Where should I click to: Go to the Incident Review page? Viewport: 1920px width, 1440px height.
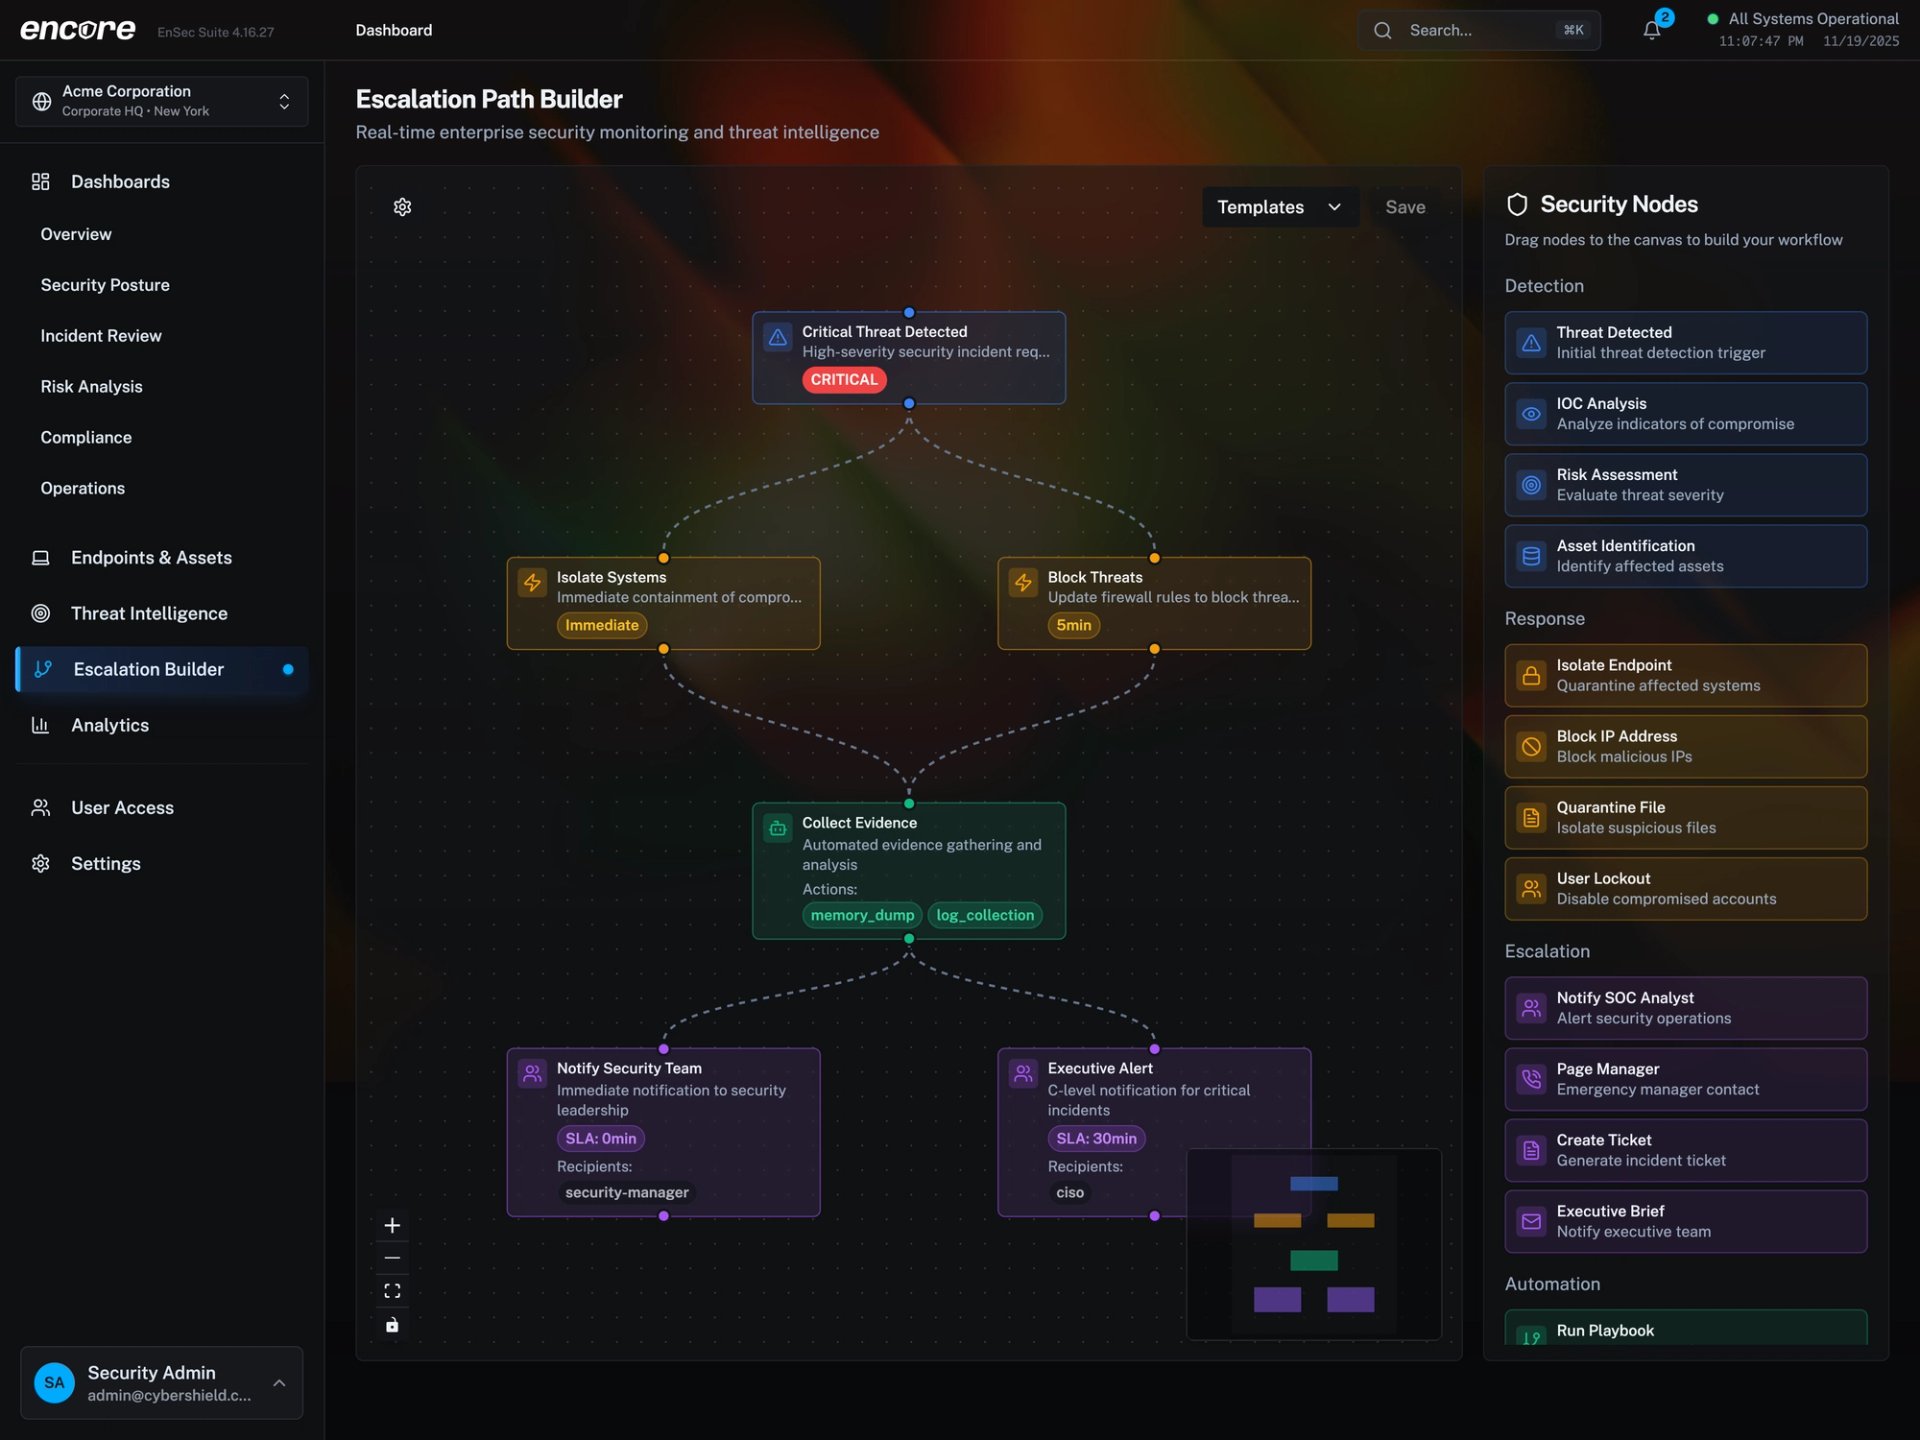pyautogui.click(x=101, y=336)
